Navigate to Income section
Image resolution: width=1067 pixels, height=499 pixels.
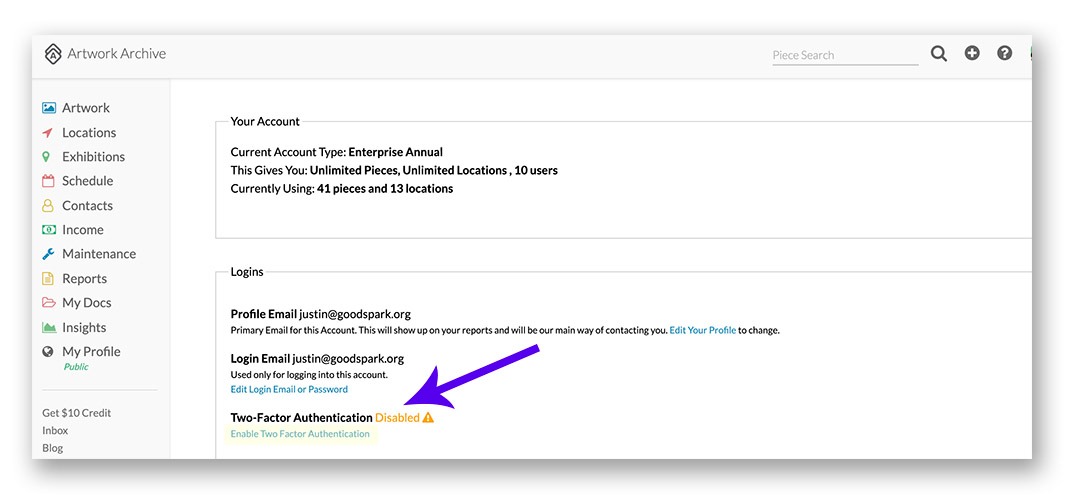point(82,230)
